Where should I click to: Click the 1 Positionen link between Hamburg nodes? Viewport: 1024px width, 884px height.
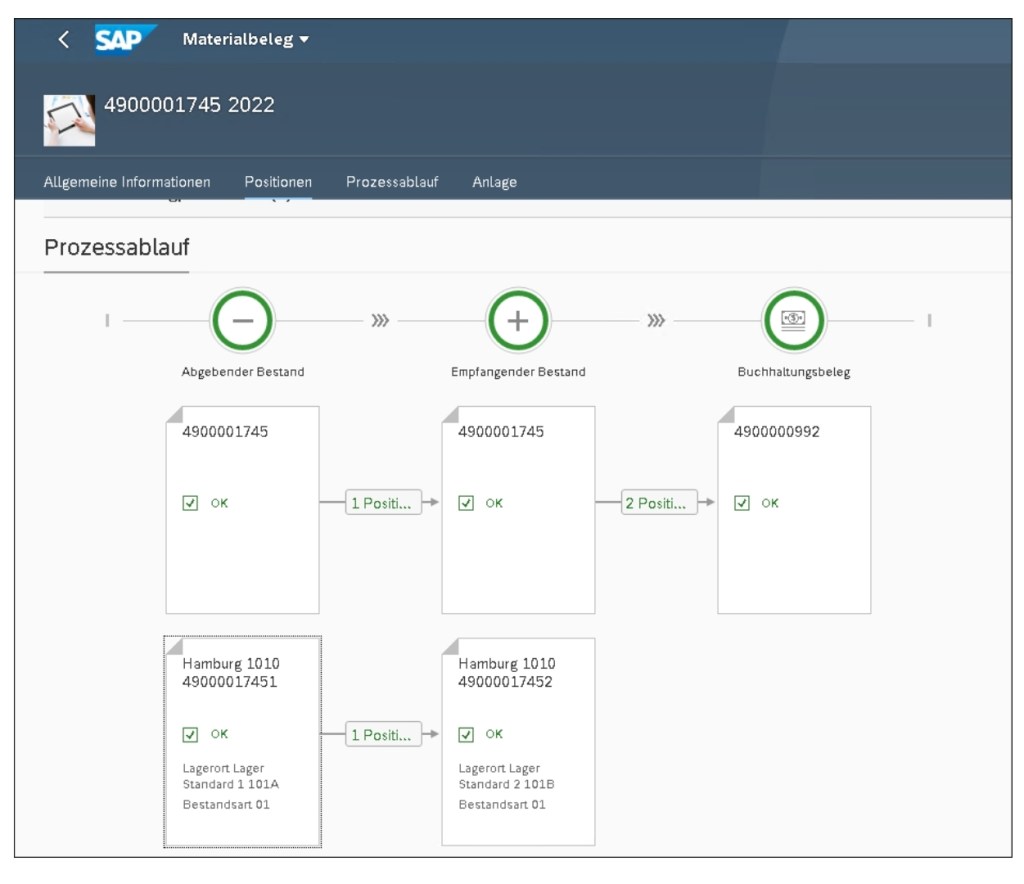tap(383, 732)
